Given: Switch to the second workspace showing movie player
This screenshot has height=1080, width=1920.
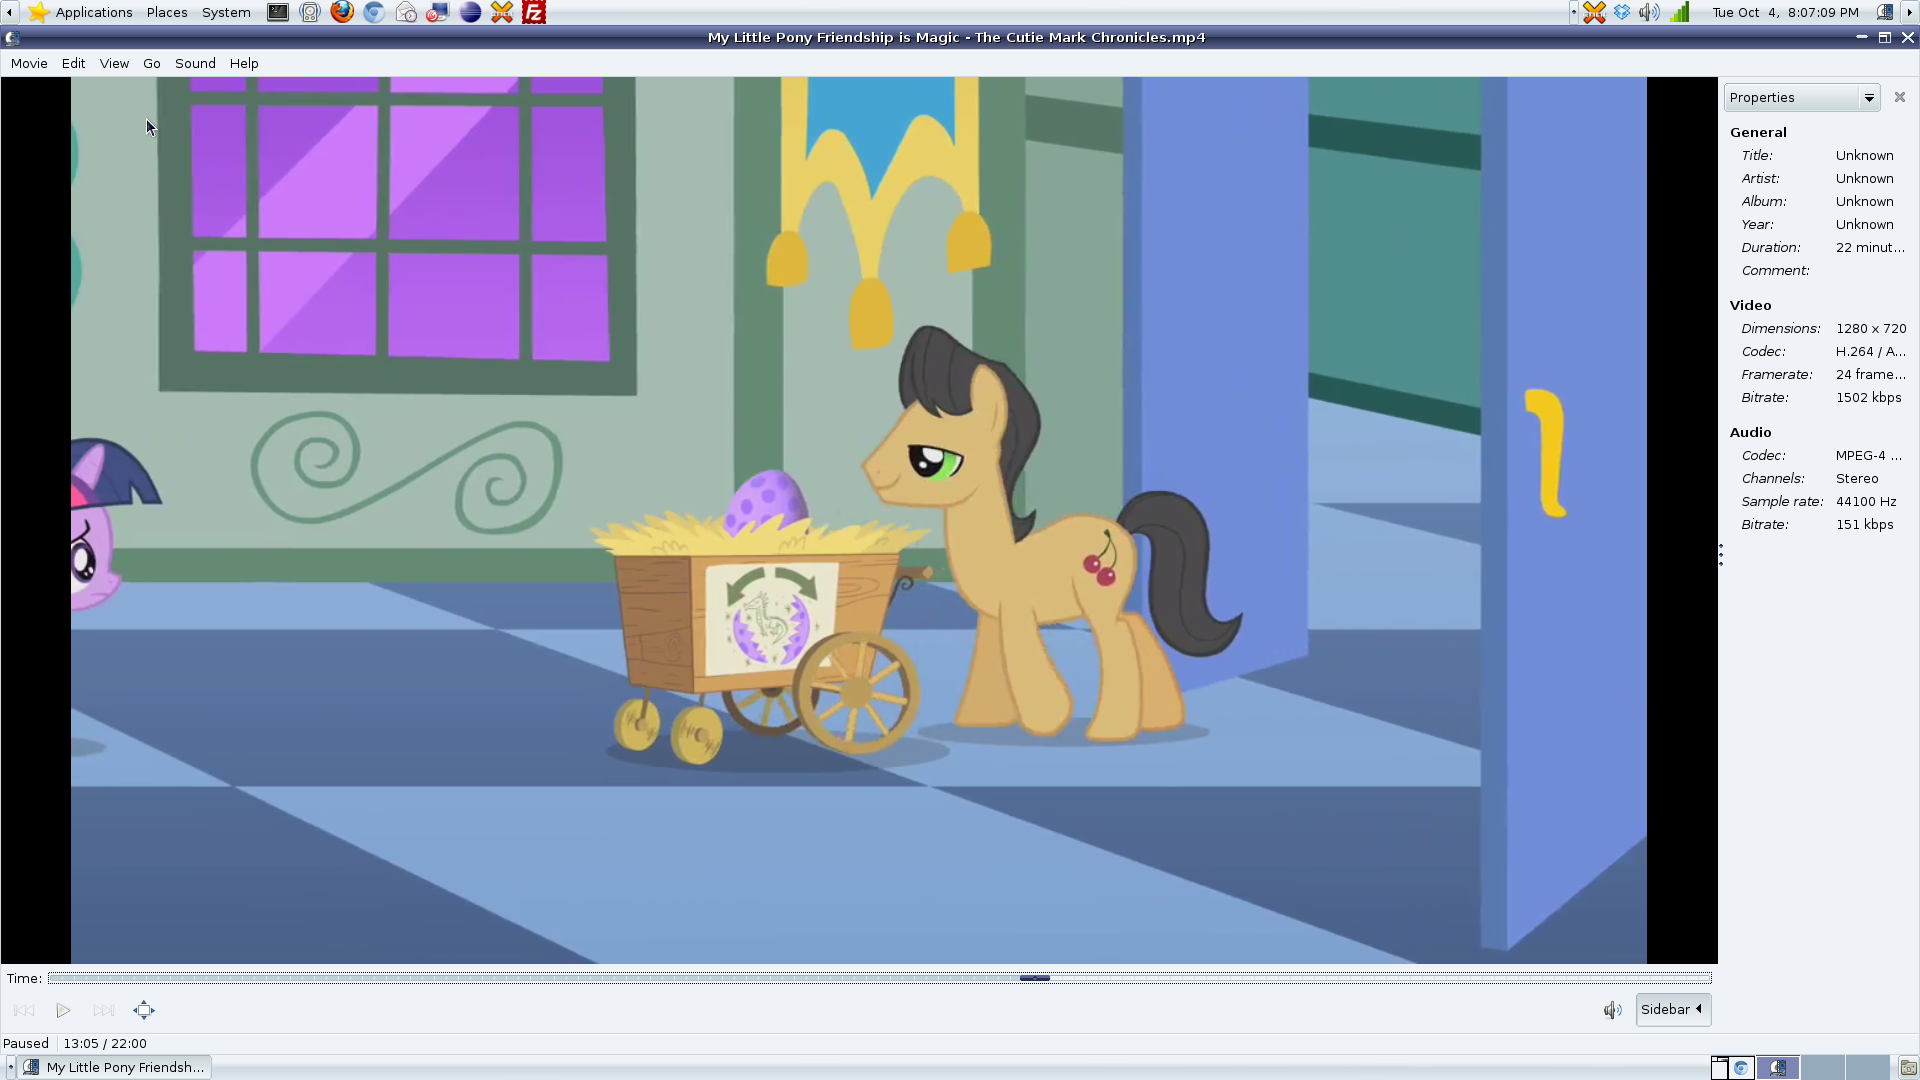Looking at the screenshot, I should pos(1777,1067).
